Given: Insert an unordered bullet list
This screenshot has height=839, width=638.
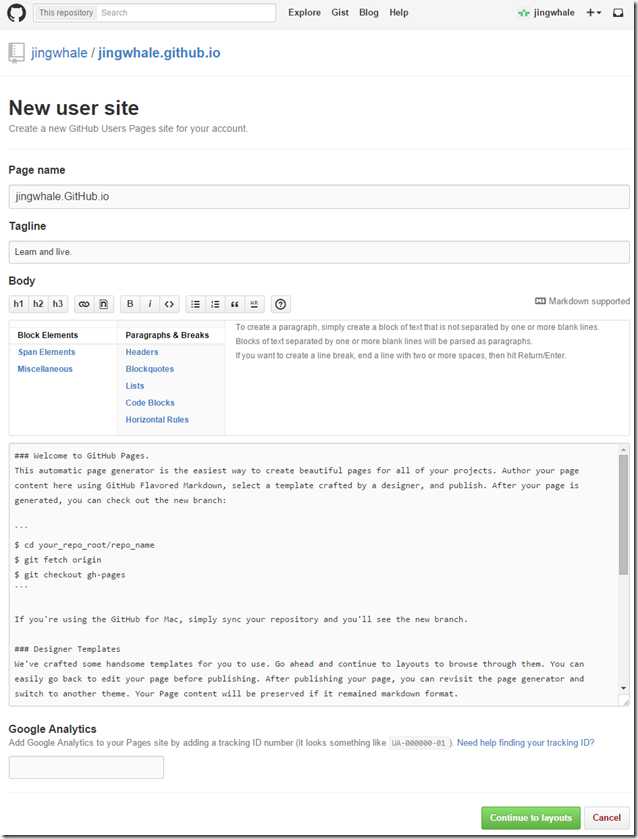Looking at the screenshot, I should point(195,304).
